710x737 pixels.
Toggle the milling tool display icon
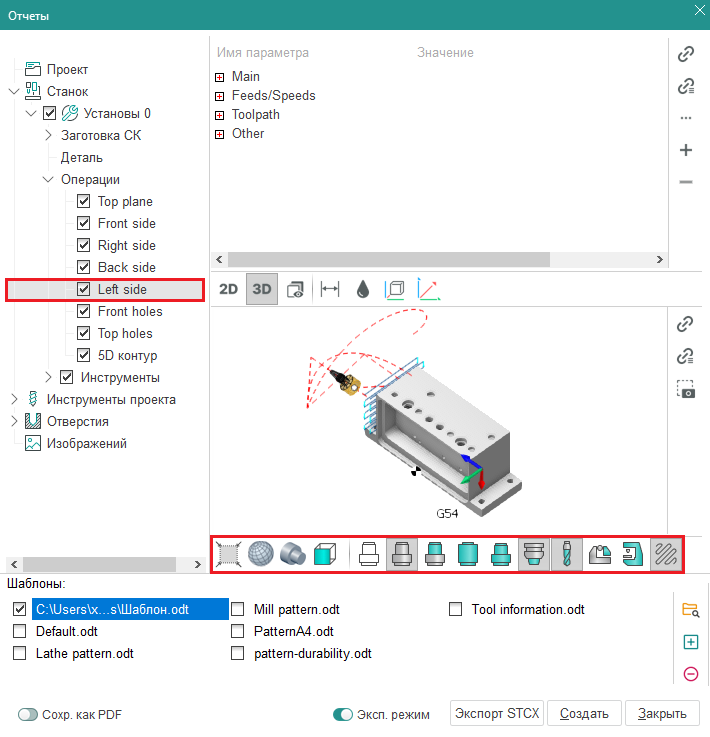point(566,554)
